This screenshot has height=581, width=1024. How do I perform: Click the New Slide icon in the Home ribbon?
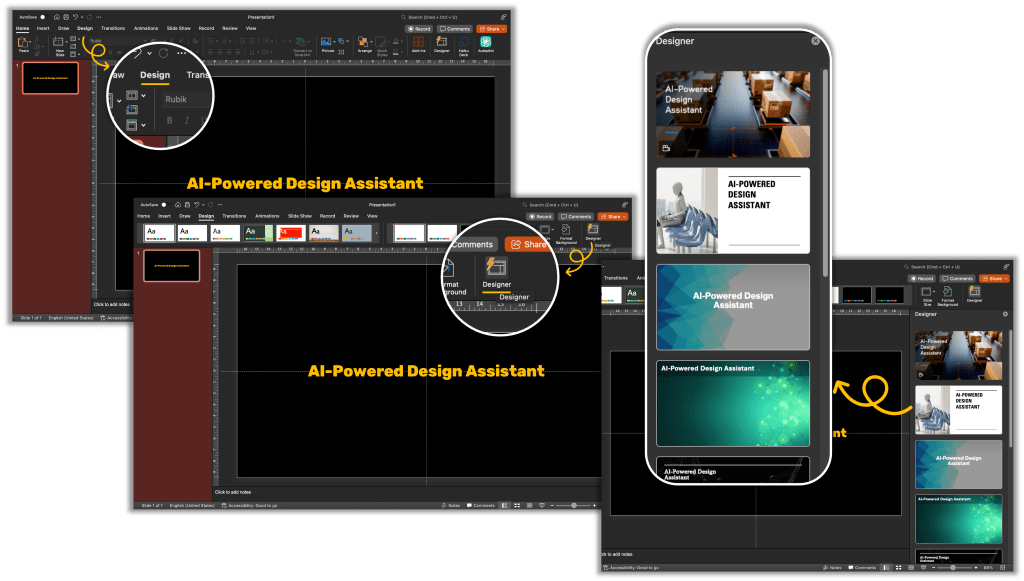pyautogui.click(x=58, y=43)
